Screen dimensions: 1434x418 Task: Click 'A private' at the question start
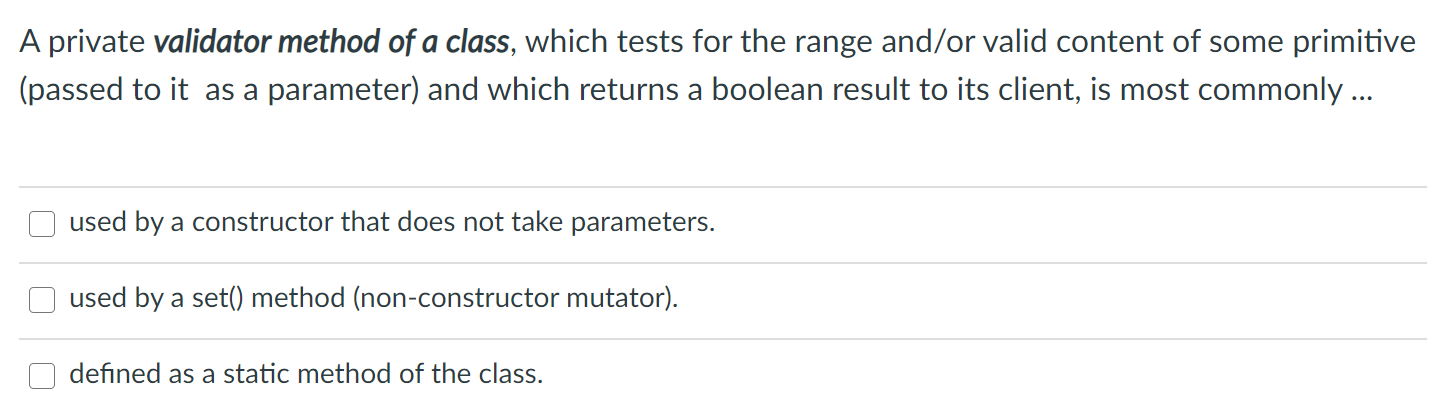coord(83,43)
